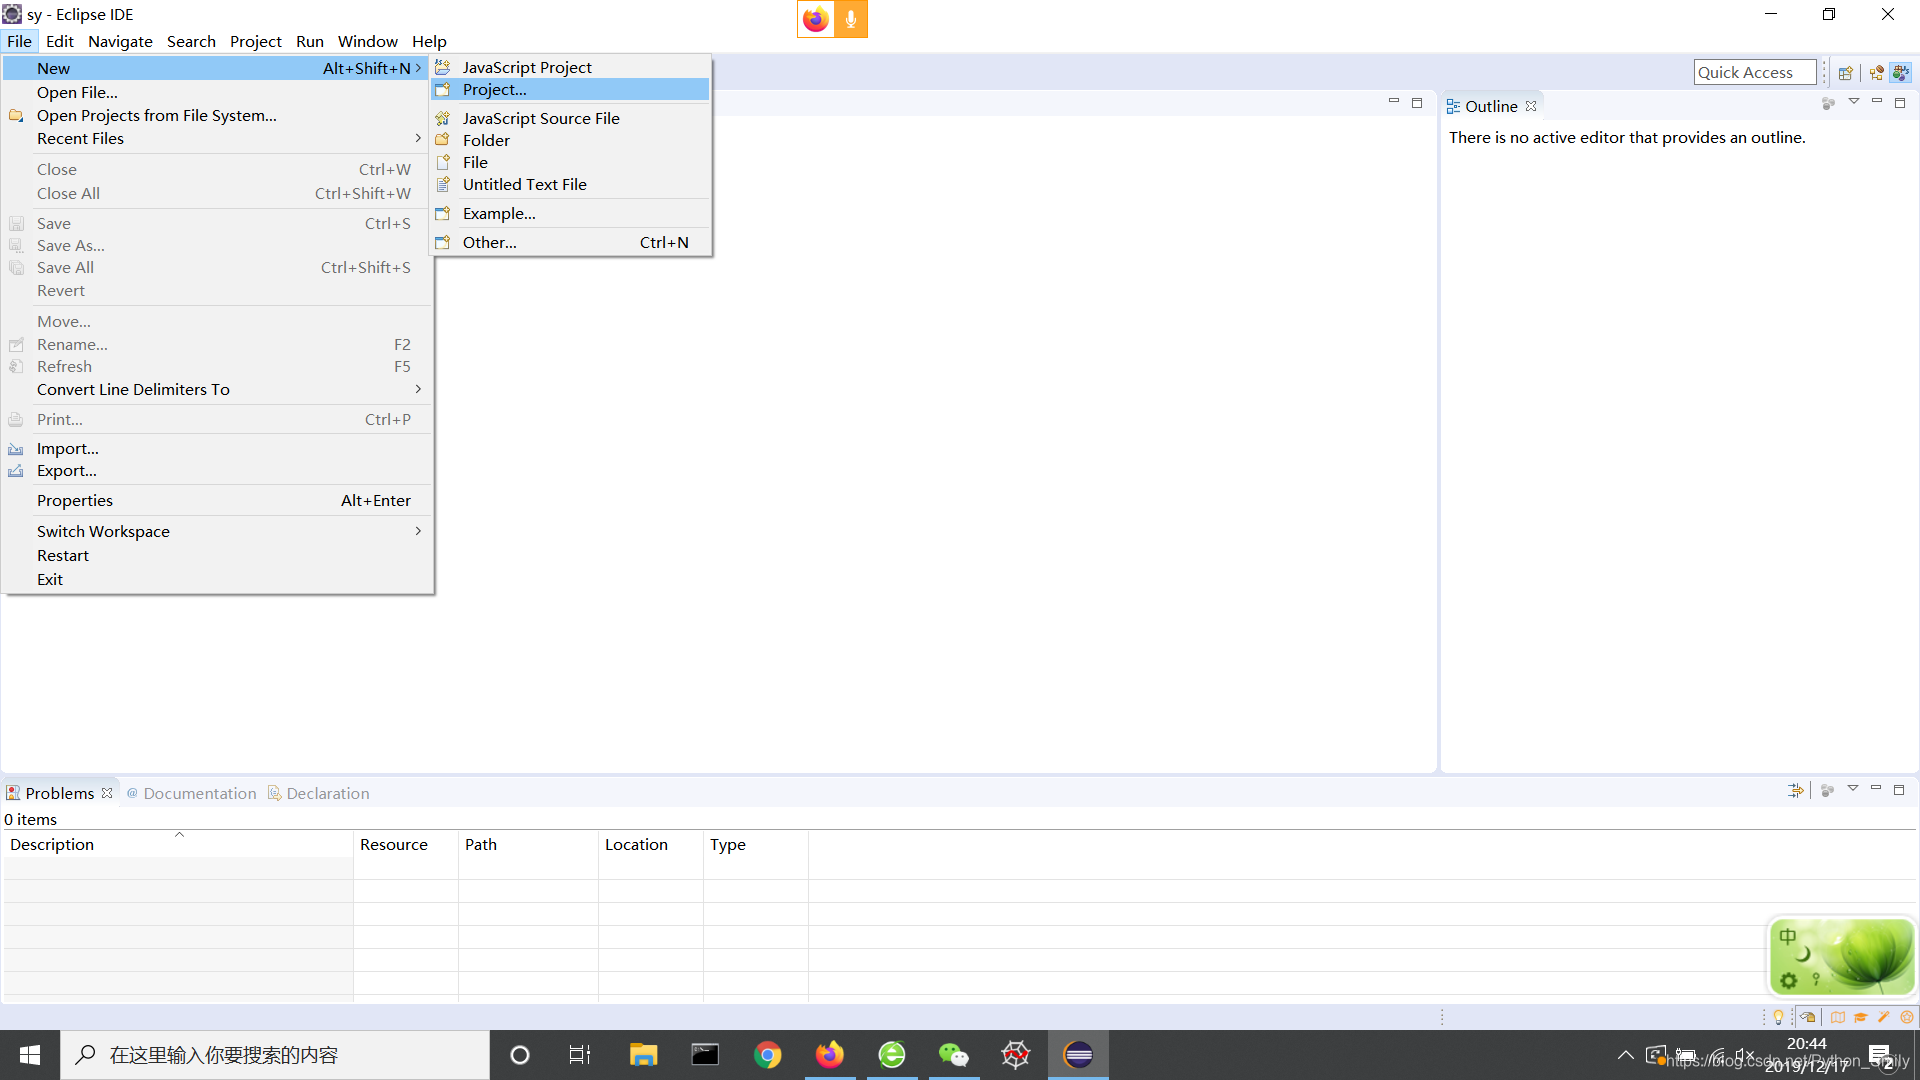The width and height of the screenshot is (1920, 1080).
Task: Create a new JavaScript Source File
Action: point(571,118)
